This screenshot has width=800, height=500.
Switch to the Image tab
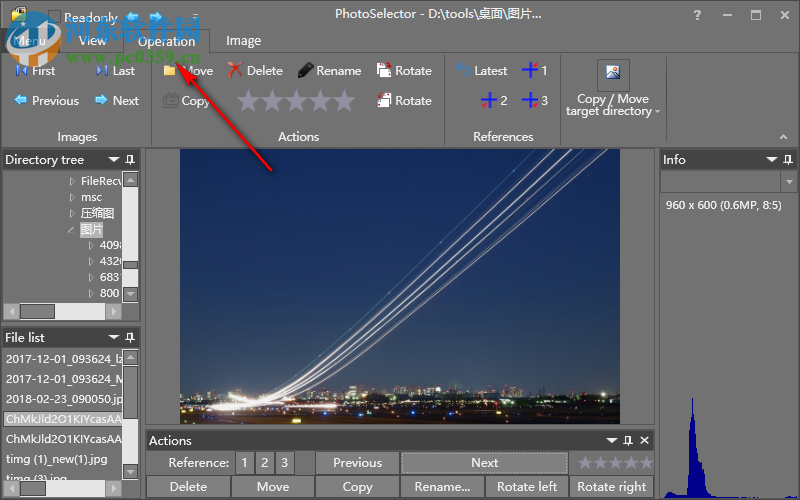243,41
